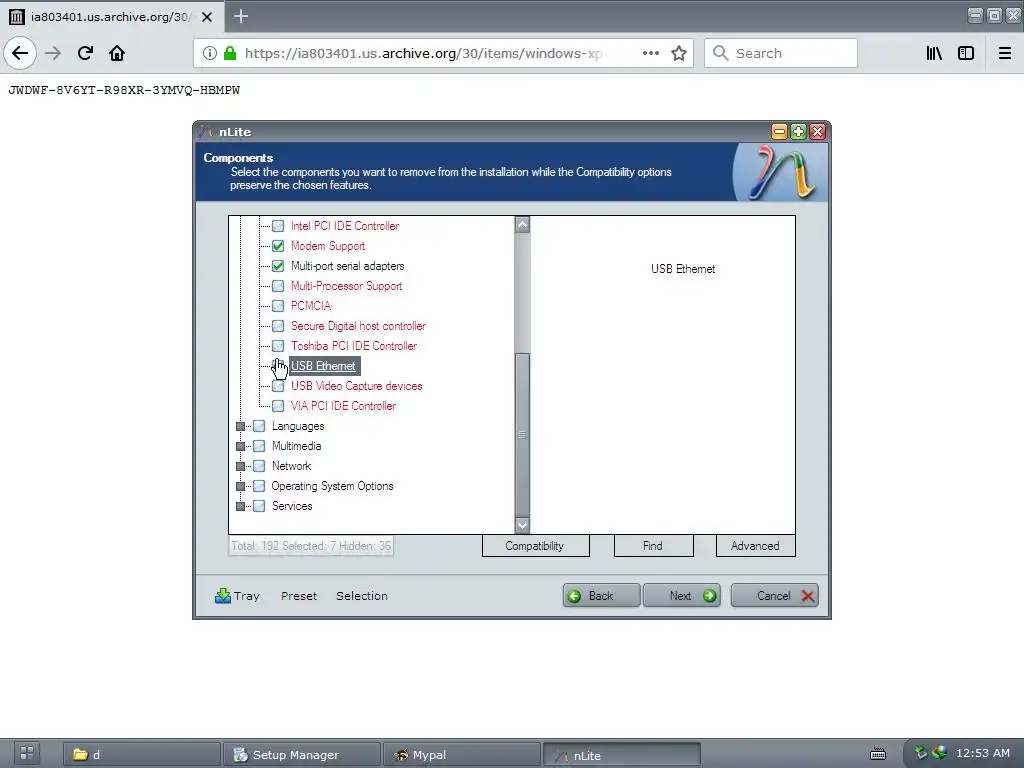Reload the current page
The height and width of the screenshot is (768, 1024).
tap(85, 53)
